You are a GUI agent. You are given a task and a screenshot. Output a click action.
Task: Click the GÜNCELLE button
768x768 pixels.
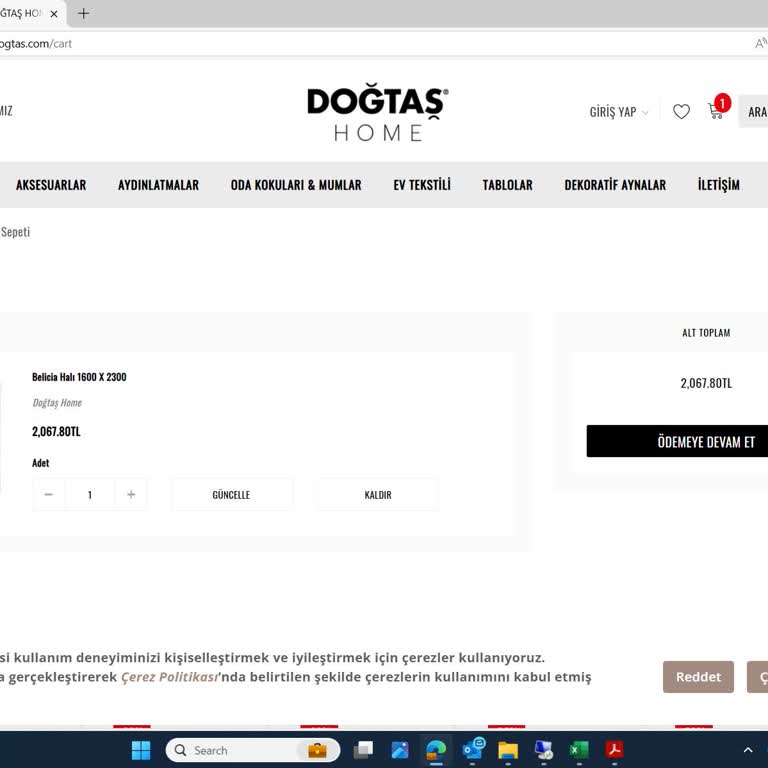tap(231, 495)
